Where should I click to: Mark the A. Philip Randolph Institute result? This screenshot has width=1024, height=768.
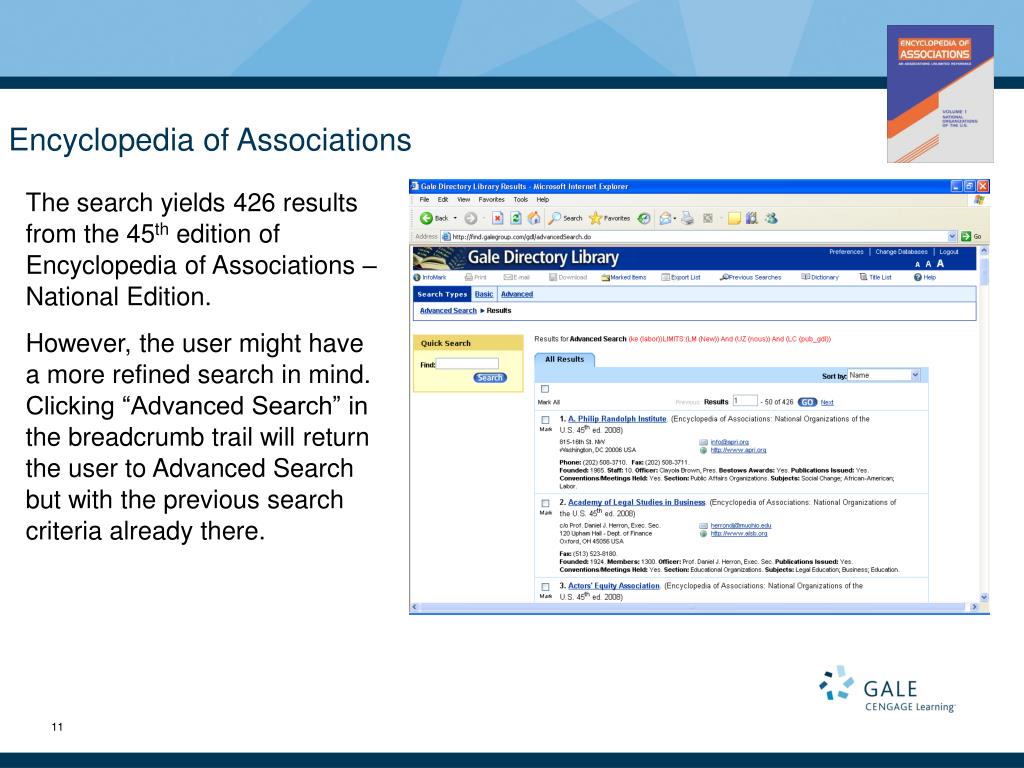[545, 420]
